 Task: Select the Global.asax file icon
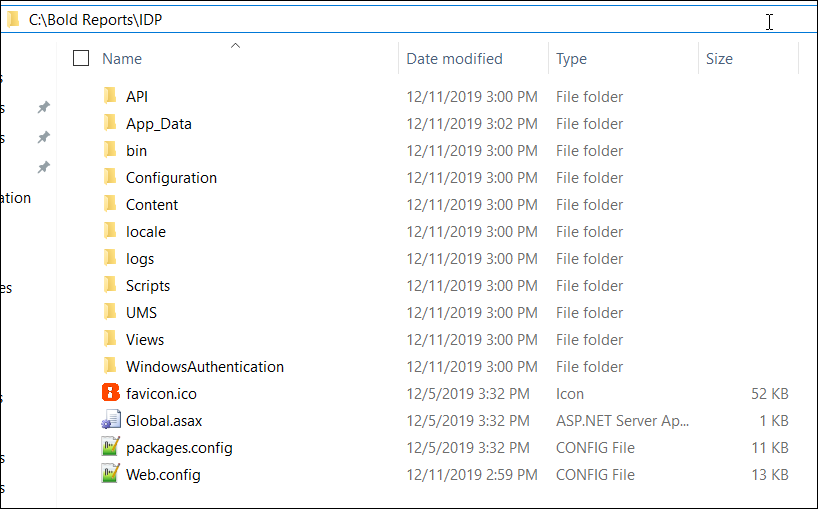(x=111, y=420)
